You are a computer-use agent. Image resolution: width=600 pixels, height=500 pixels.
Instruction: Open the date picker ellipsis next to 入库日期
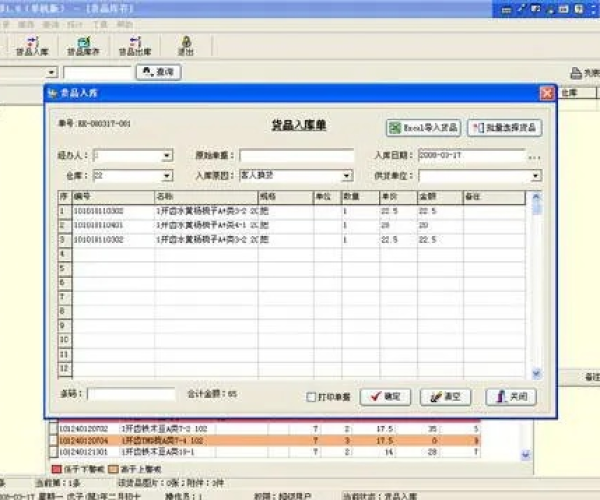pyautogui.click(x=534, y=156)
